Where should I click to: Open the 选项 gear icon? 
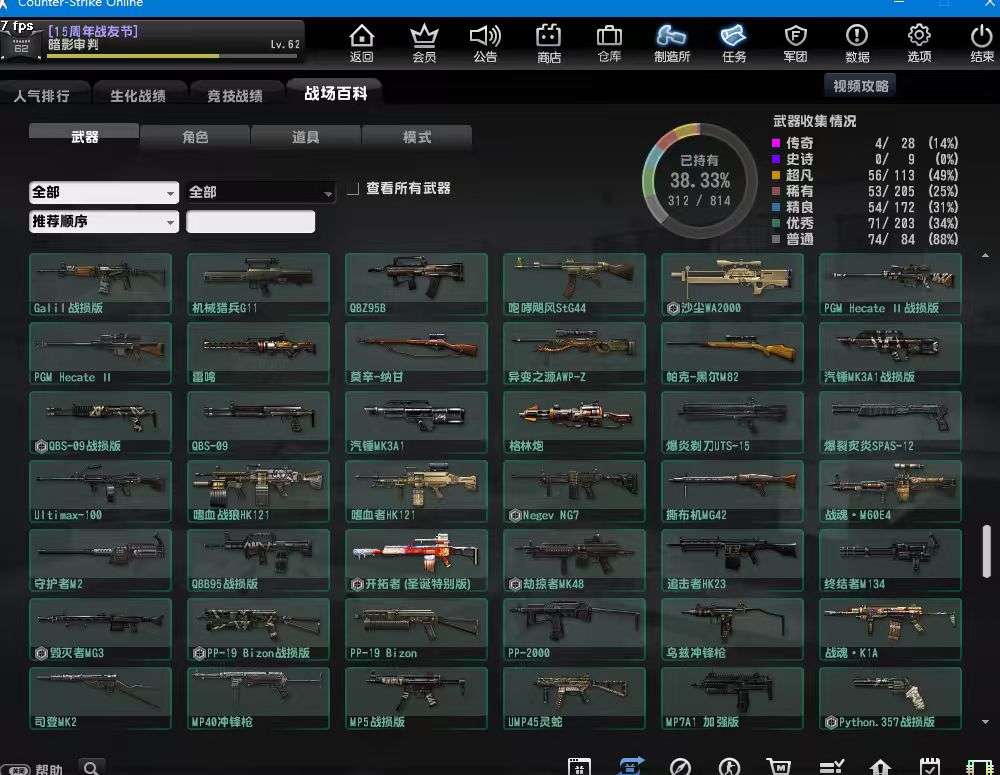pyautogui.click(x=919, y=43)
